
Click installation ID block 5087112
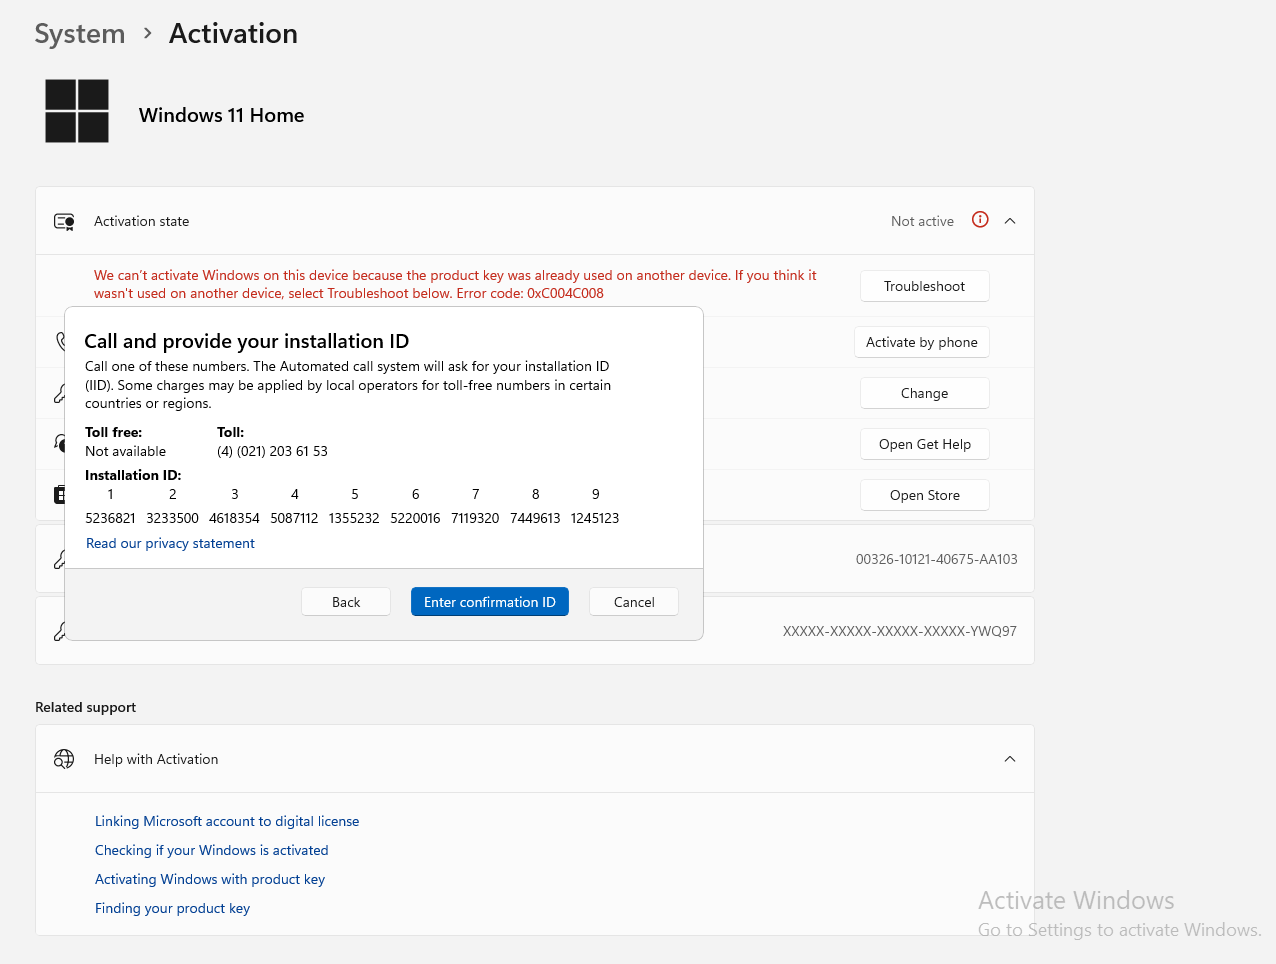tap(294, 518)
